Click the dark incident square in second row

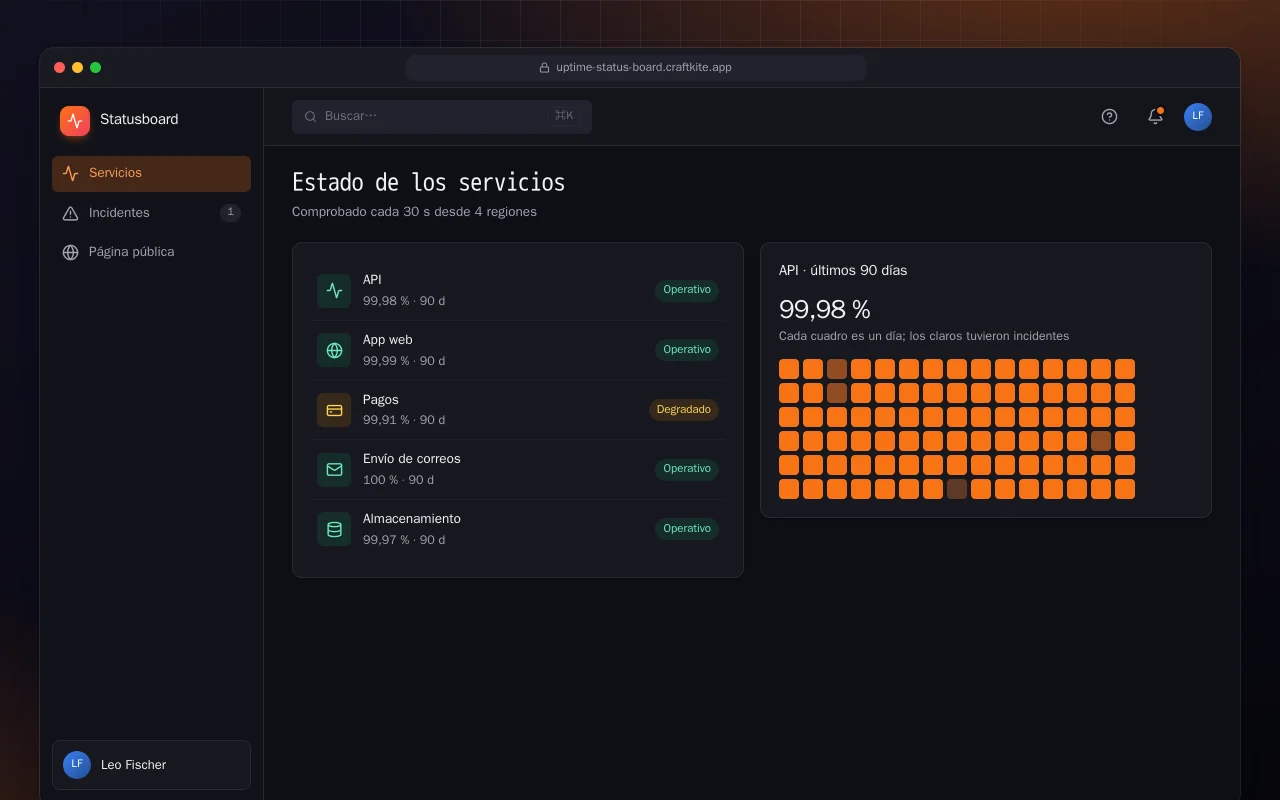837,393
